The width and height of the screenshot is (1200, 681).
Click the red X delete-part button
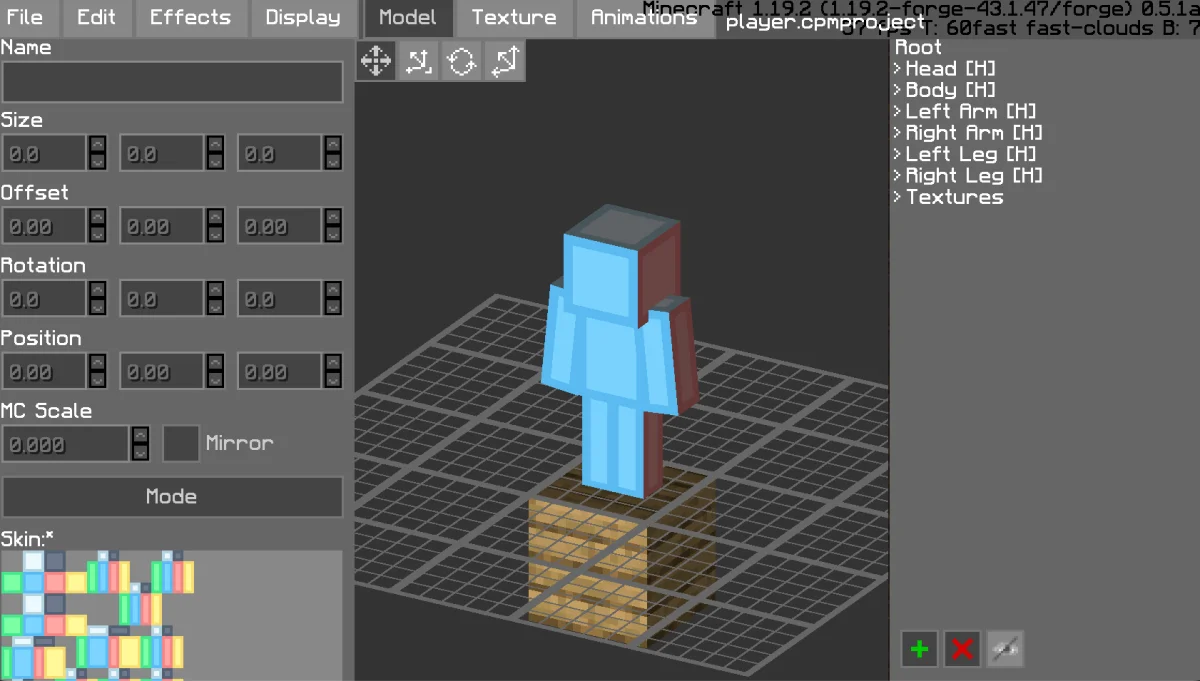click(x=963, y=649)
